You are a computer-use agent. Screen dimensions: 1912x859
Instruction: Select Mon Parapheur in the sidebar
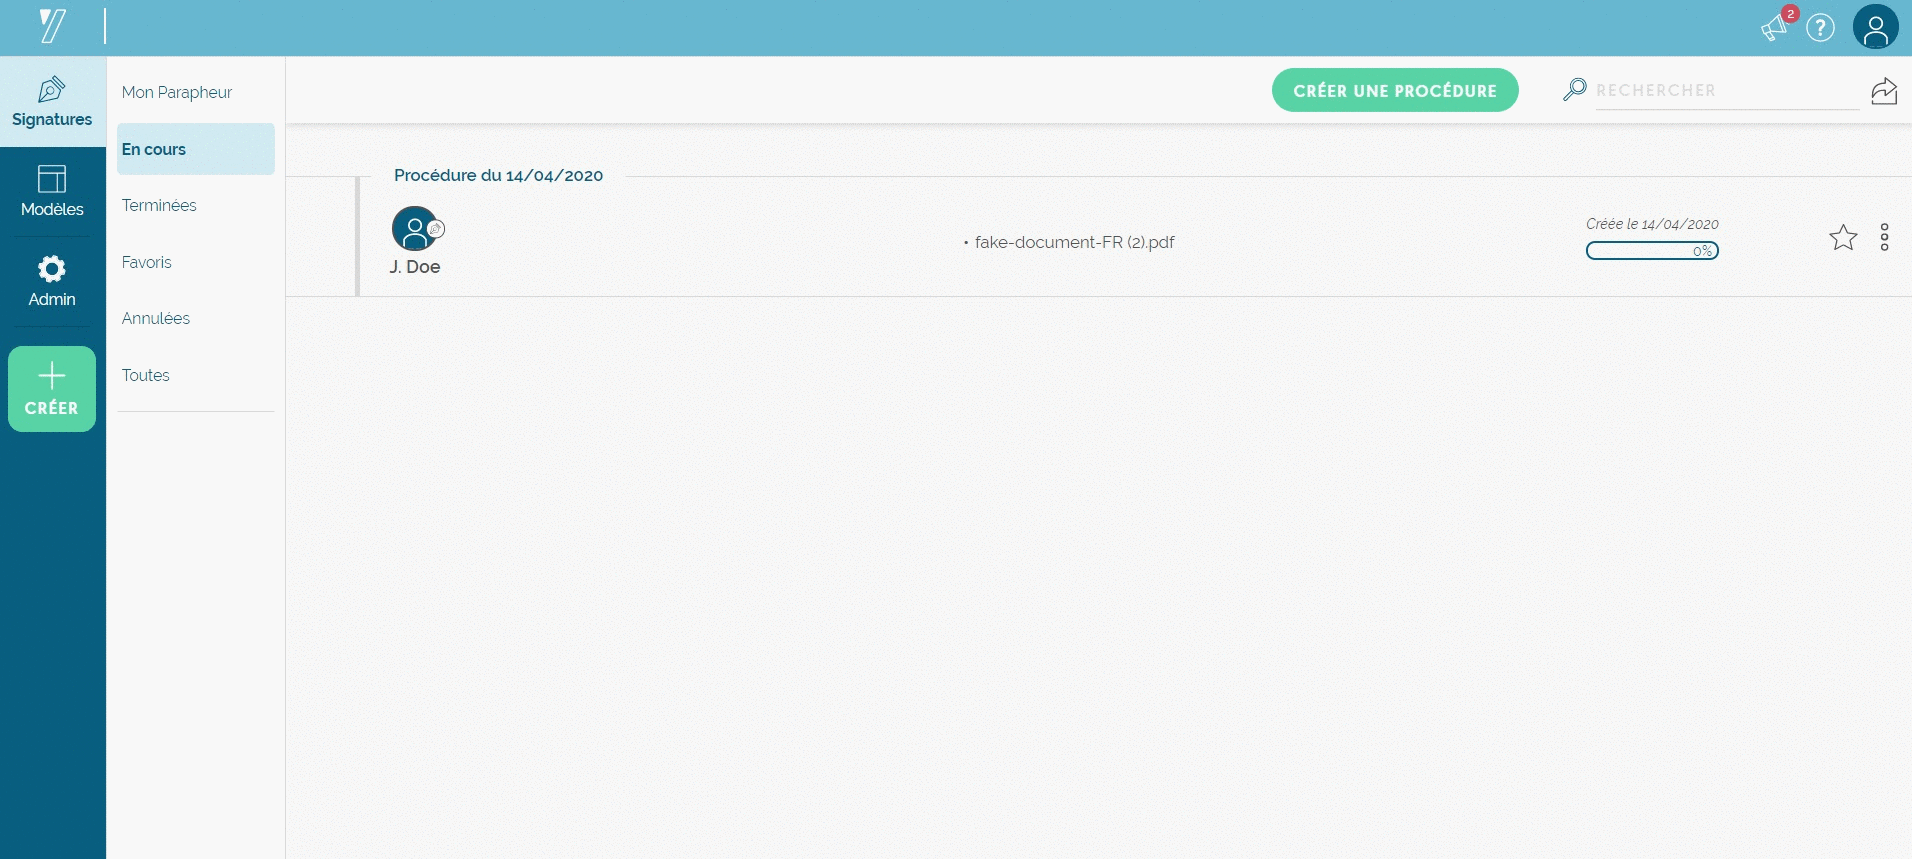pos(177,92)
